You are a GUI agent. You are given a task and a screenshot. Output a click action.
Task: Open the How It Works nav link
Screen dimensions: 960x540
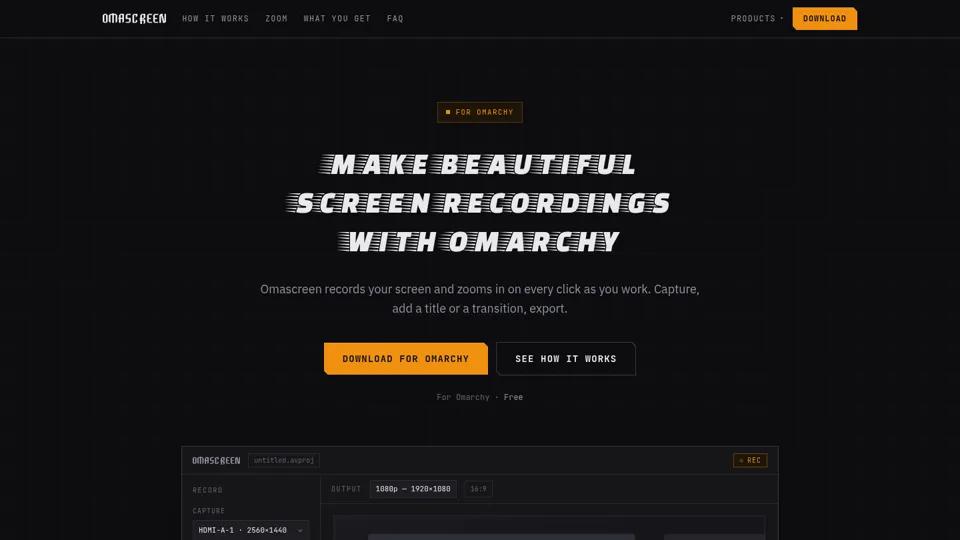point(216,19)
